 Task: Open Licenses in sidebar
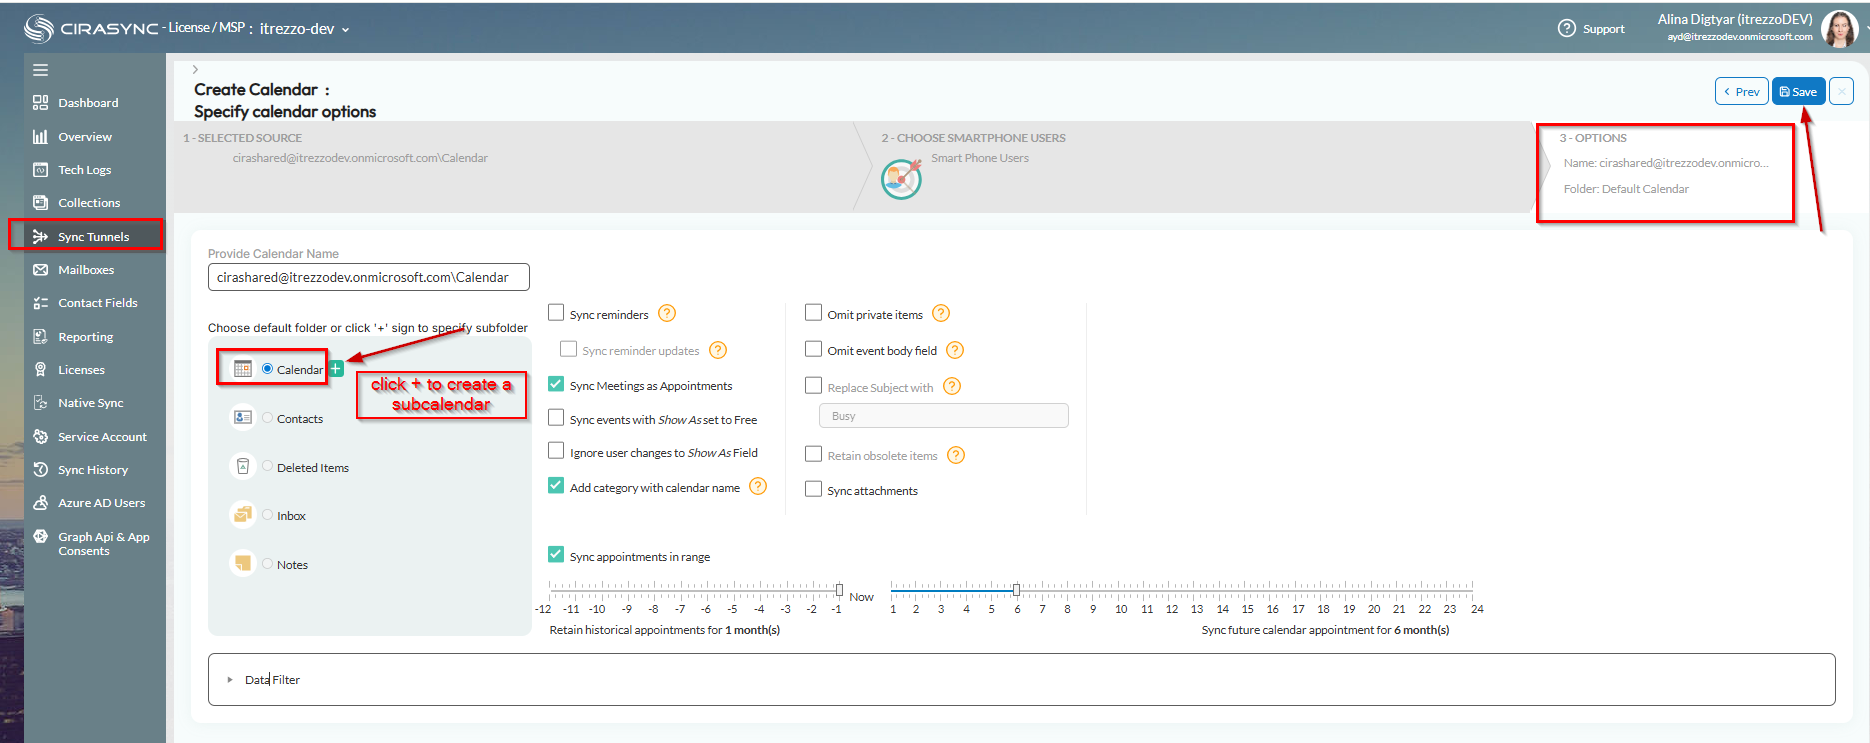(81, 370)
